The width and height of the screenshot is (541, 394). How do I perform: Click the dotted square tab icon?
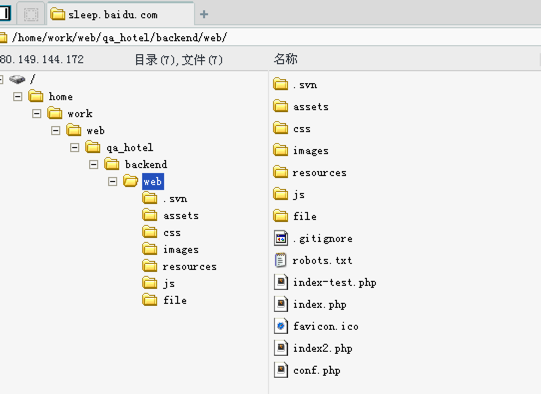coord(31,14)
